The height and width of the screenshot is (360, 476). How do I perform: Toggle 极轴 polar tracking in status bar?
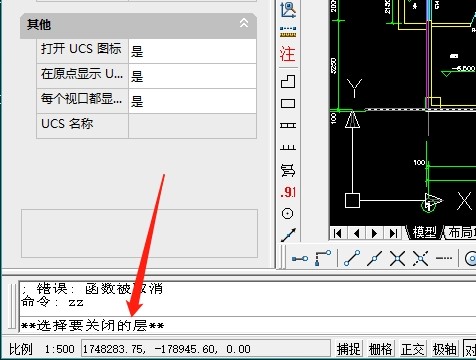click(444, 349)
